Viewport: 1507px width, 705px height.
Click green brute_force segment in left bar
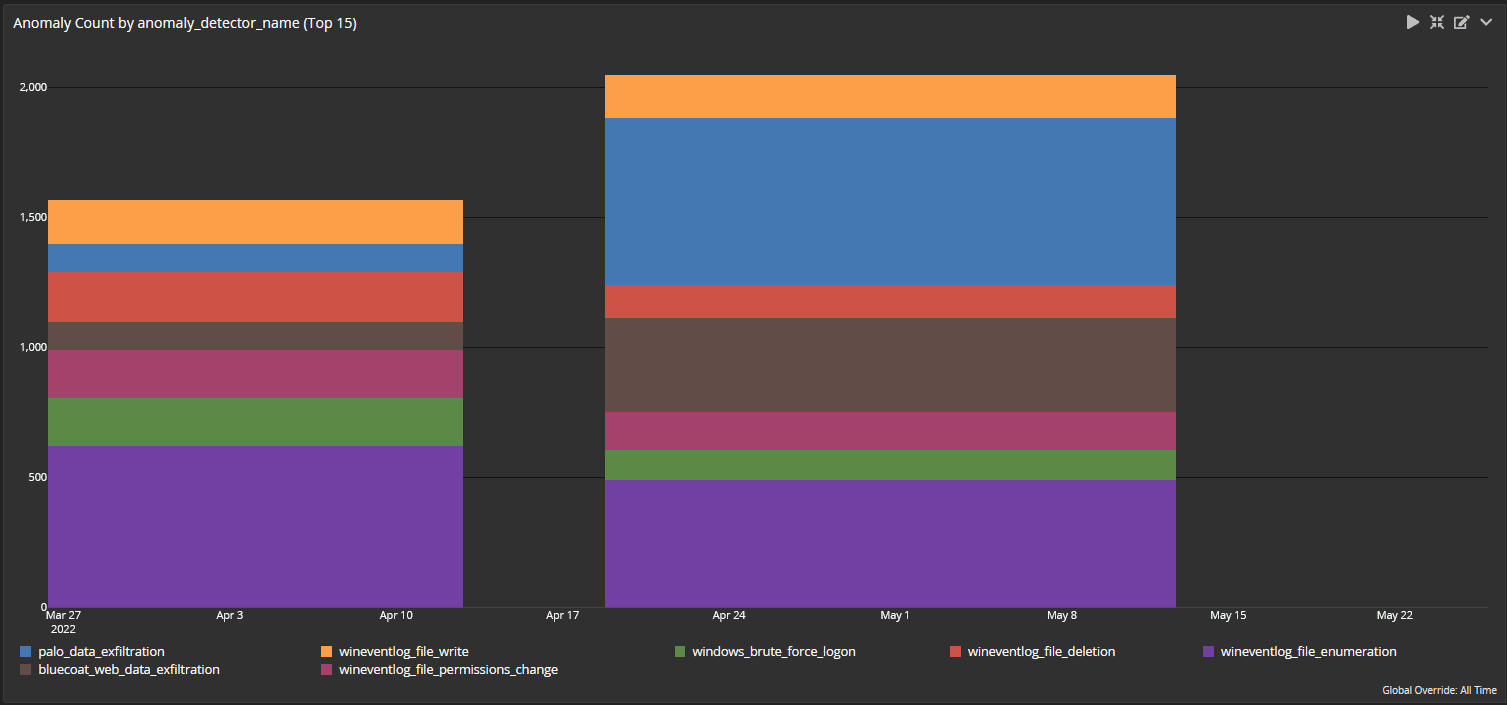pyautogui.click(x=255, y=421)
